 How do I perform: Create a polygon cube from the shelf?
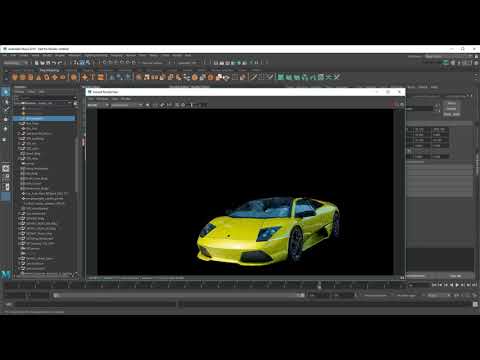point(22,77)
